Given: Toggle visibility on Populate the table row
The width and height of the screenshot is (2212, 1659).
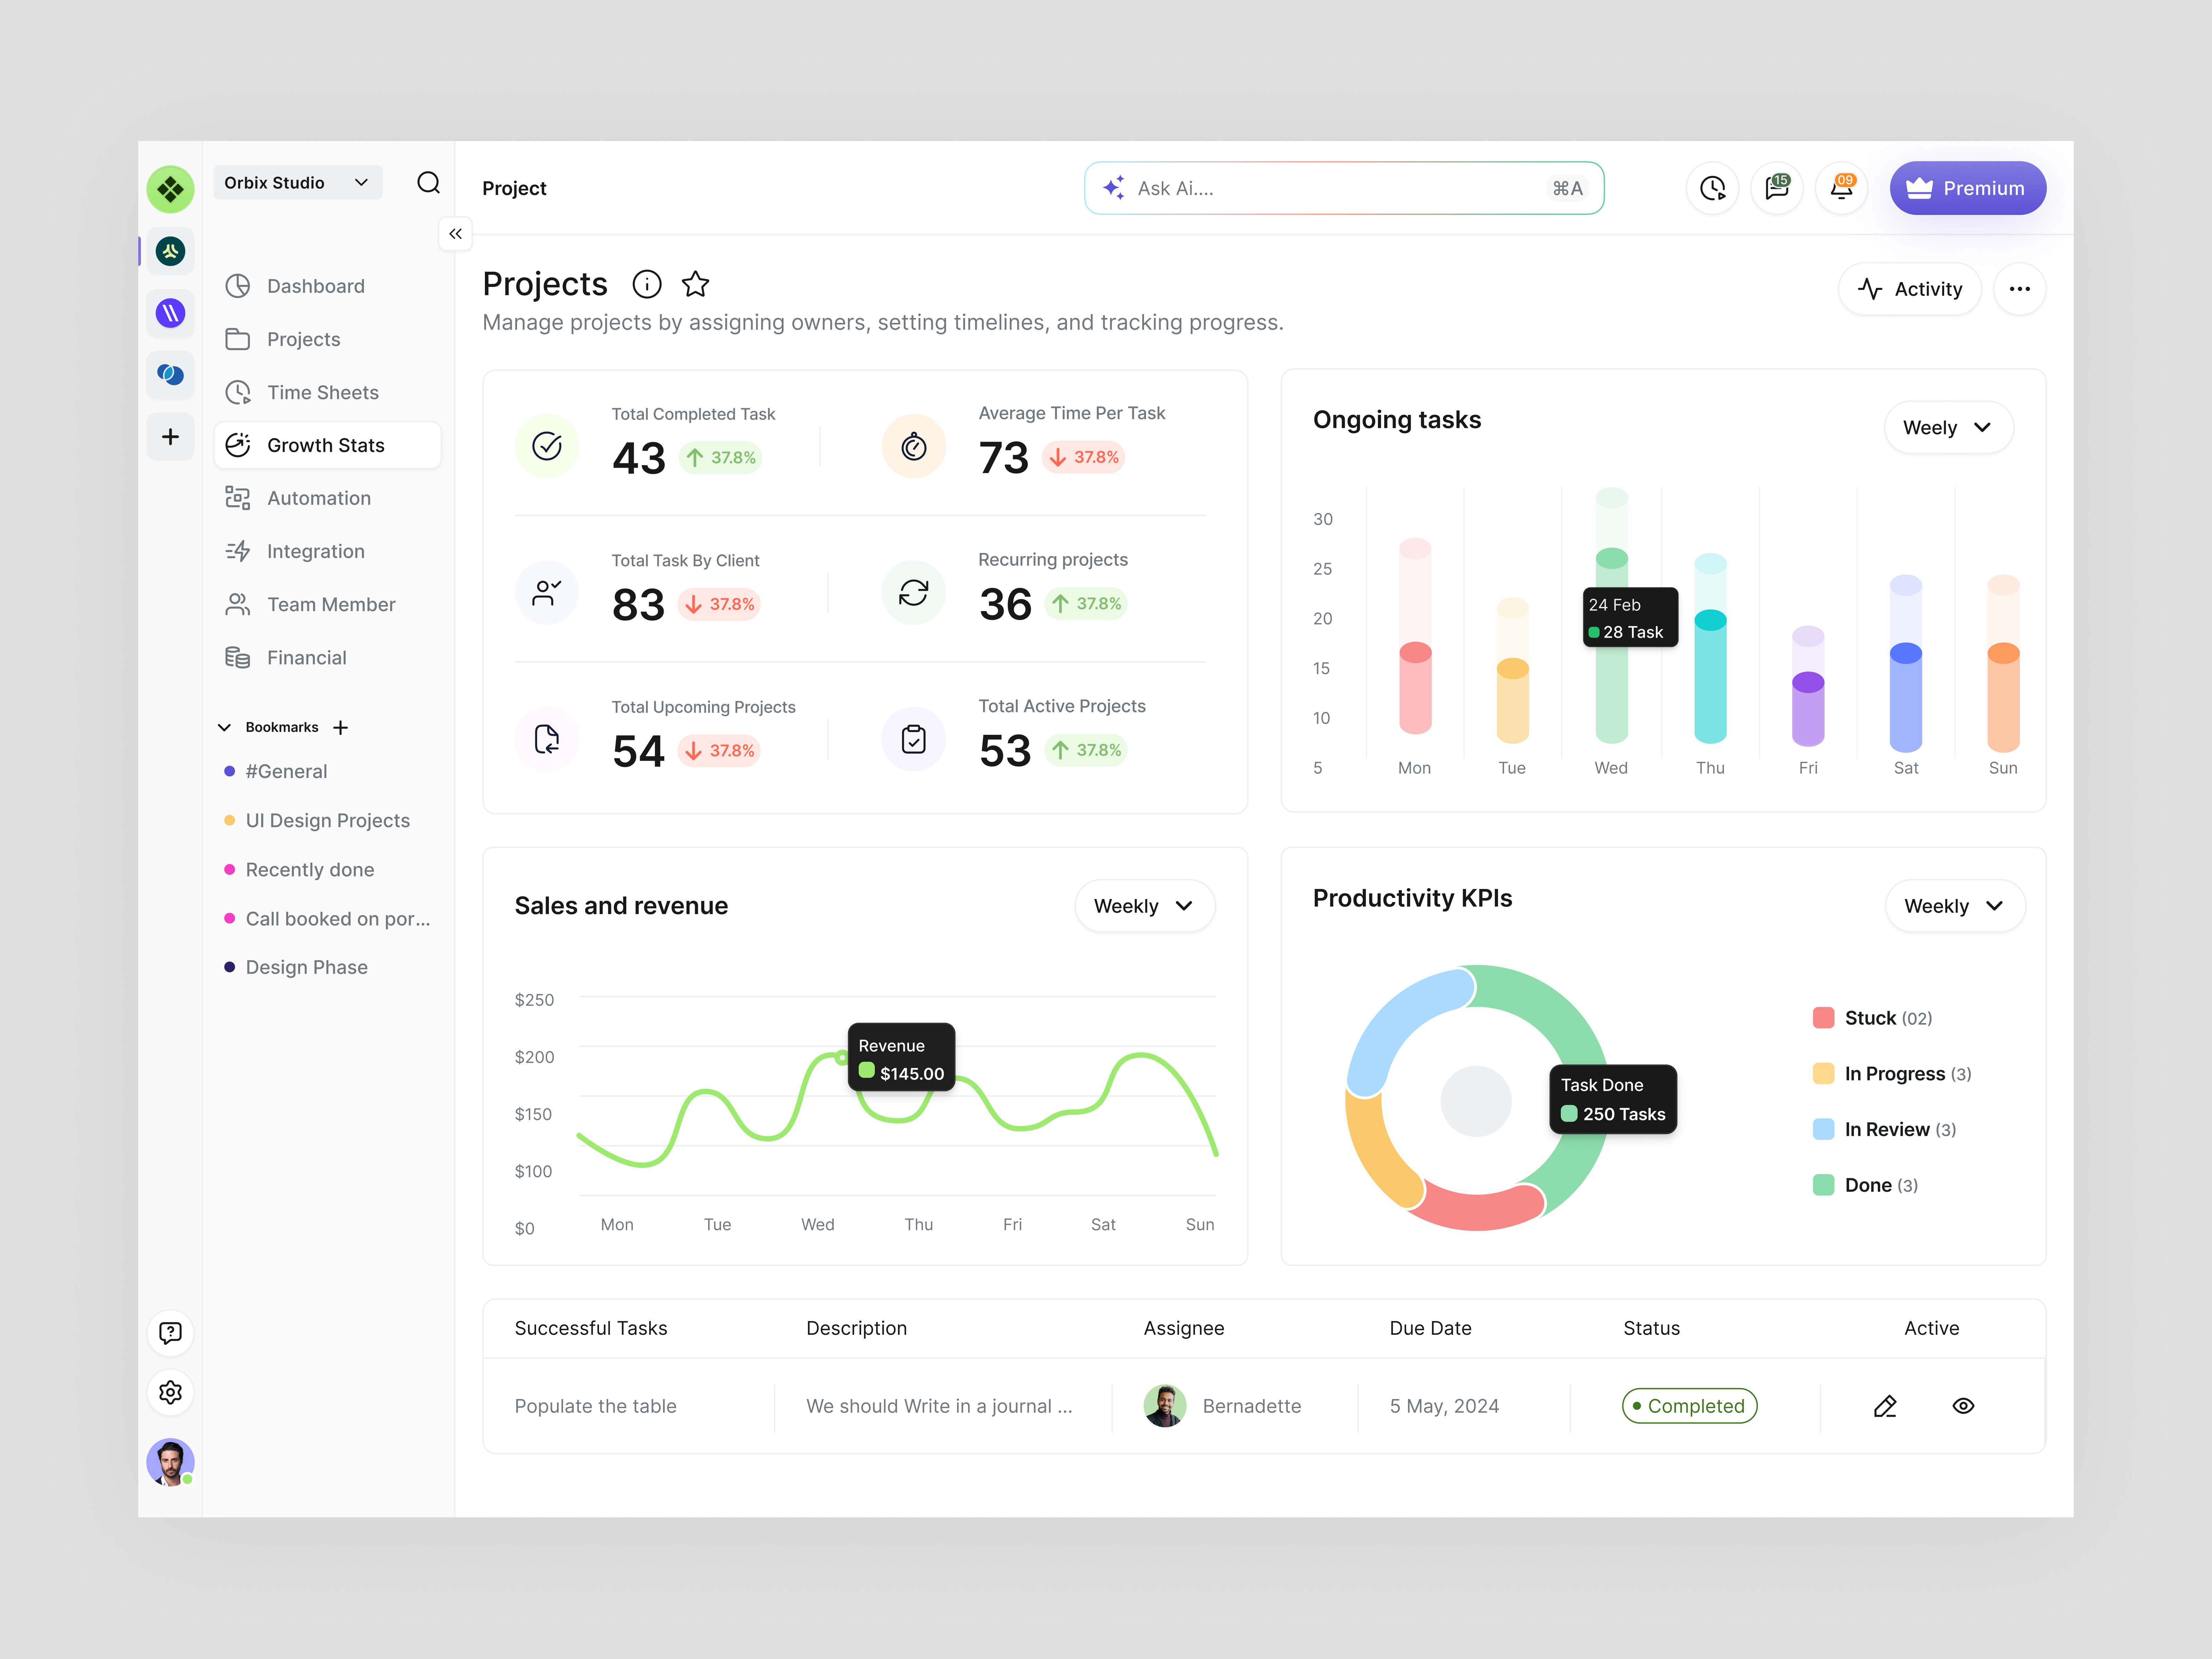Looking at the screenshot, I should [1963, 1406].
